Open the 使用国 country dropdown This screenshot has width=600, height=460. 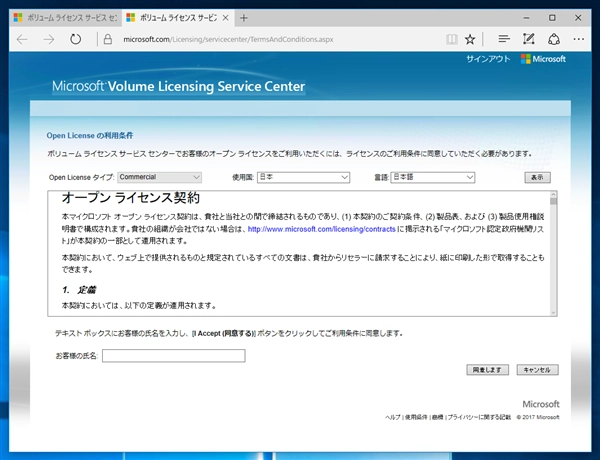click(303, 177)
